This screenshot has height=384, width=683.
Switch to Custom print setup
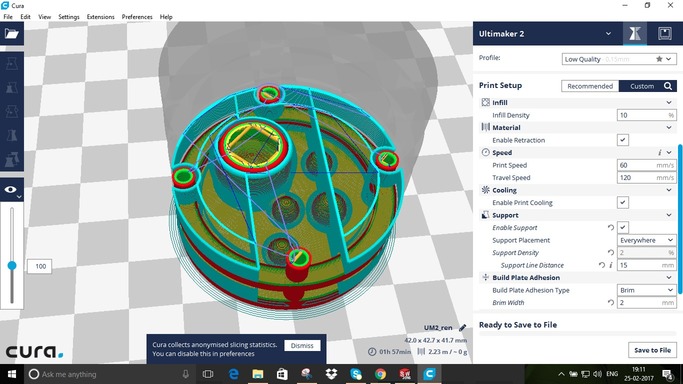(x=642, y=86)
